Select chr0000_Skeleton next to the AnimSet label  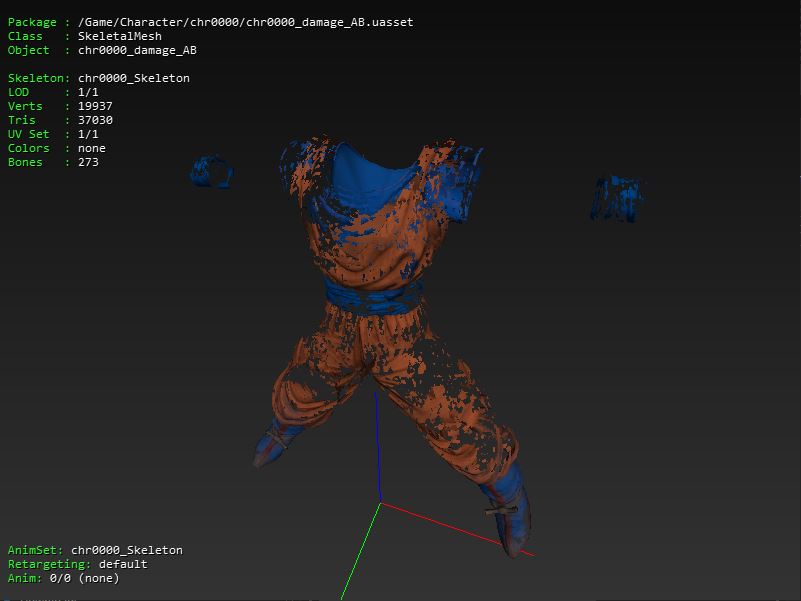click(127, 550)
